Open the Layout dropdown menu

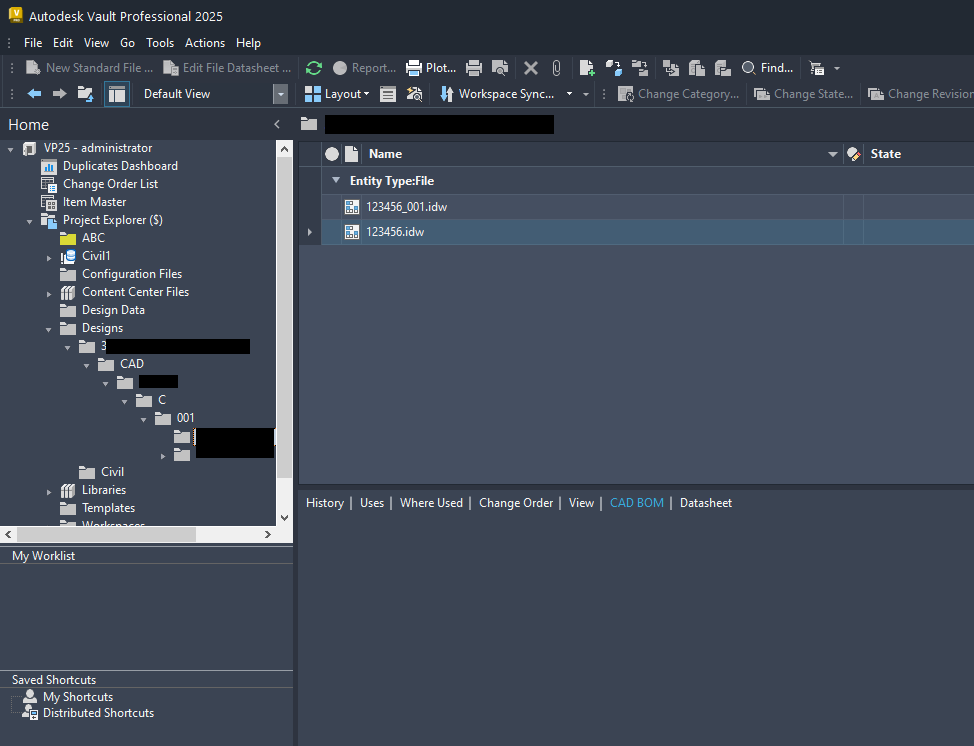pyautogui.click(x=337, y=93)
